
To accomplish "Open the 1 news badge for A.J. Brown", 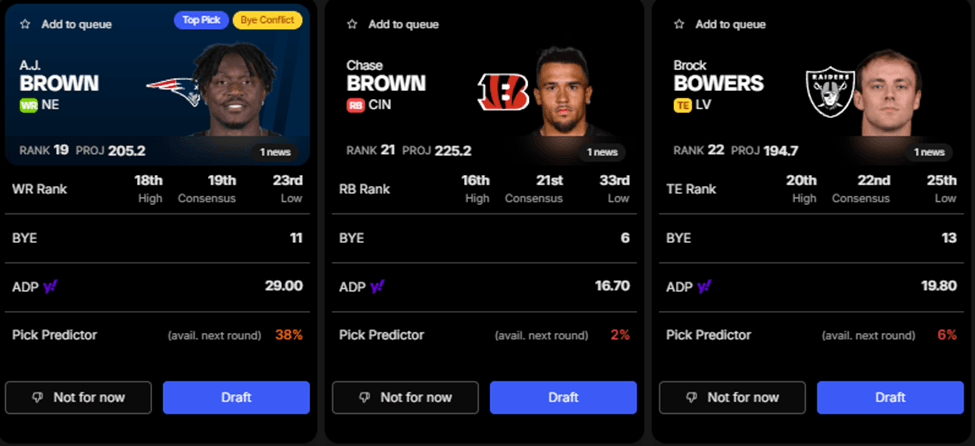I will [x=275, y=152].
